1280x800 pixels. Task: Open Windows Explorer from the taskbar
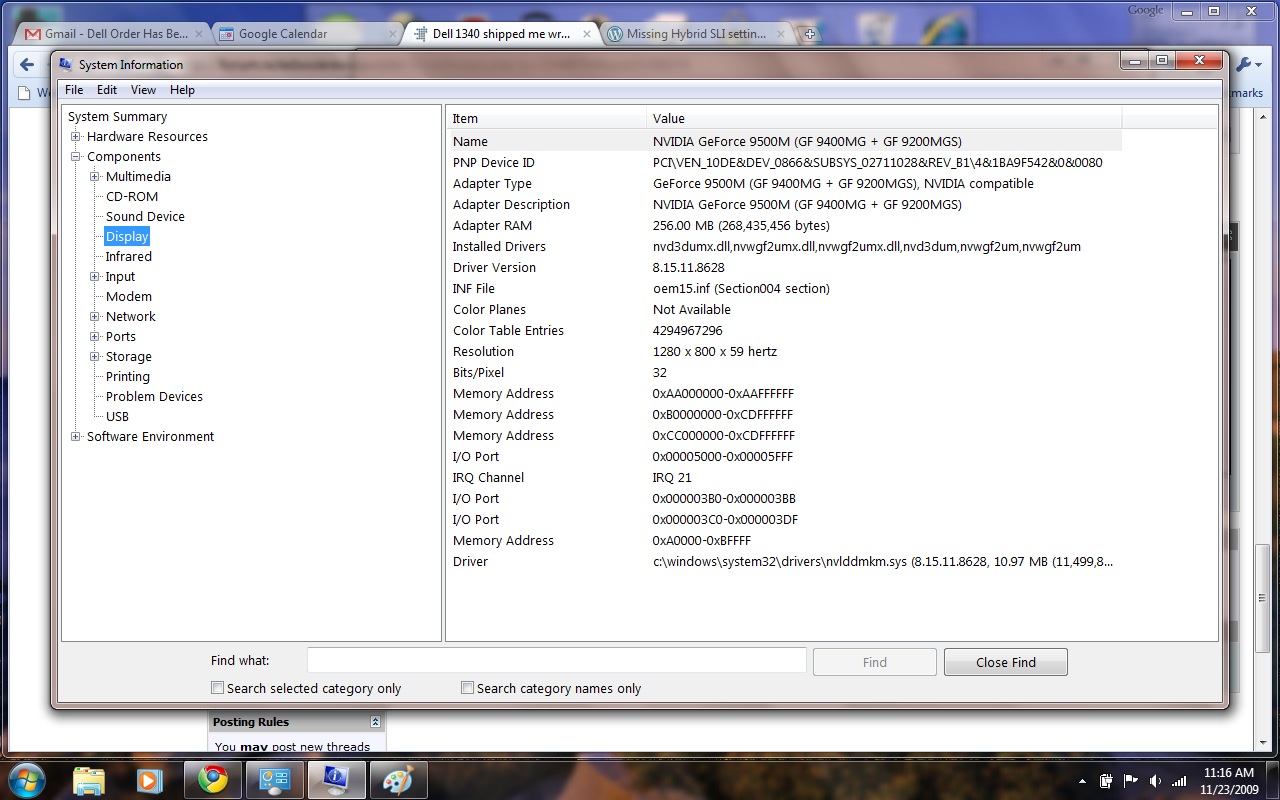(x=89, y=780)
